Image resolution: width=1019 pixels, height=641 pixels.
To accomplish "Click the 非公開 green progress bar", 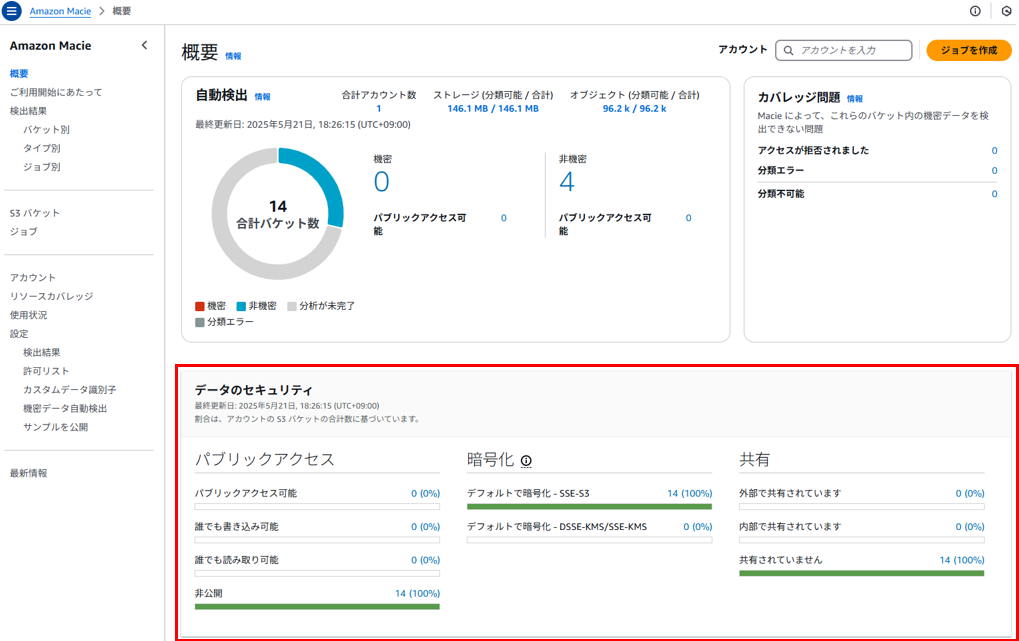I will (317, 607).
